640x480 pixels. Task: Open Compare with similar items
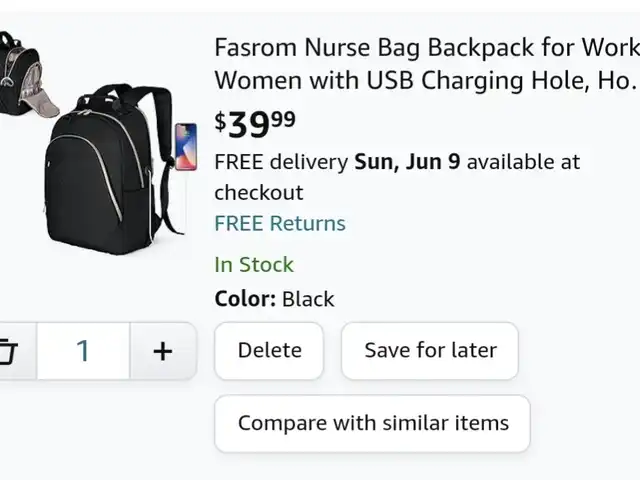373,423
